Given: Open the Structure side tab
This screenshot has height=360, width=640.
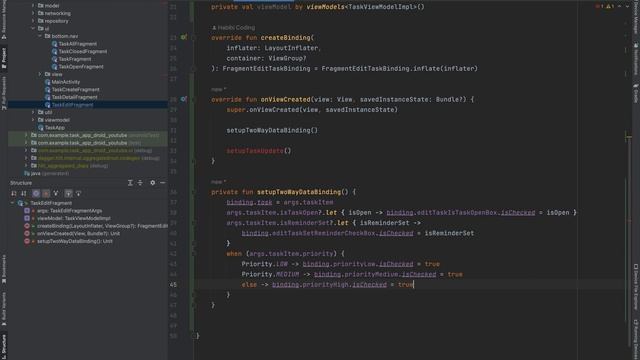Looking at the screenshot, I should pyautogui.click(x=4, y=346).
